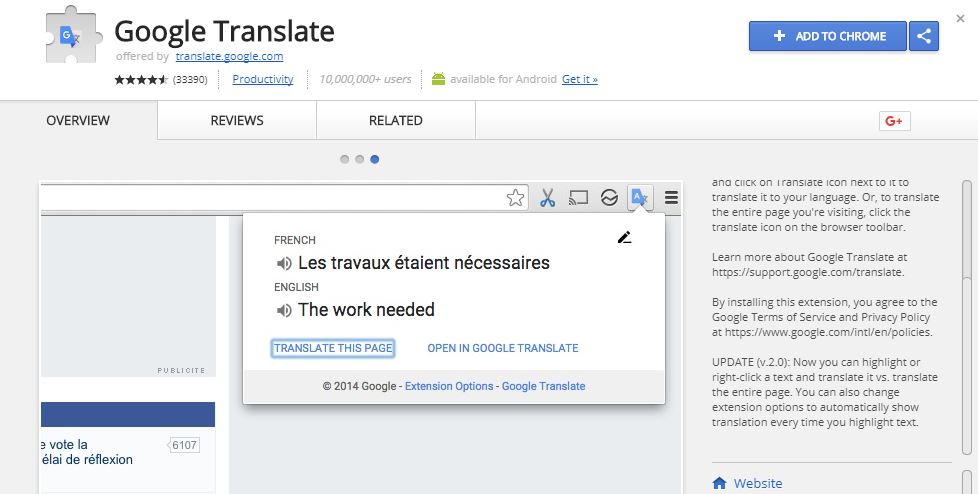Screen dimensions: 978x494
Task: Switch to the Overview tab
Action: (78, 120)
